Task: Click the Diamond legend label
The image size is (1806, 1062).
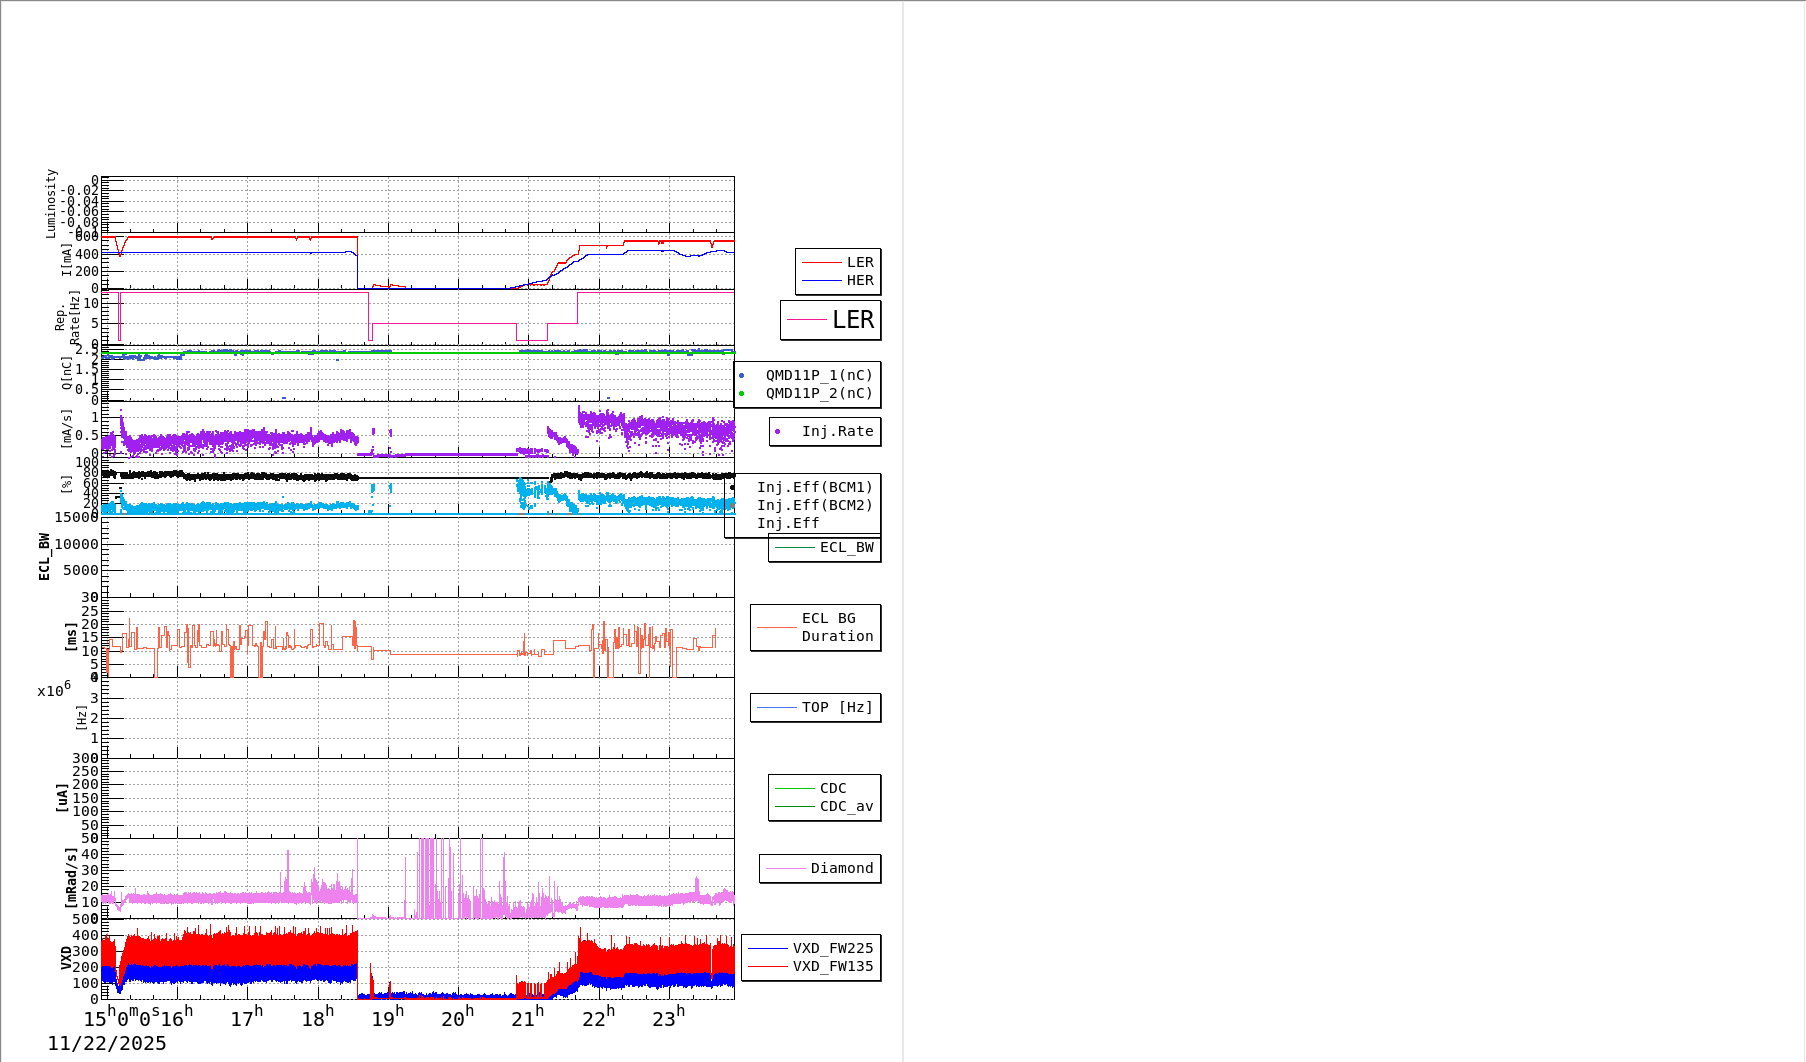Action: coord(841,869)
